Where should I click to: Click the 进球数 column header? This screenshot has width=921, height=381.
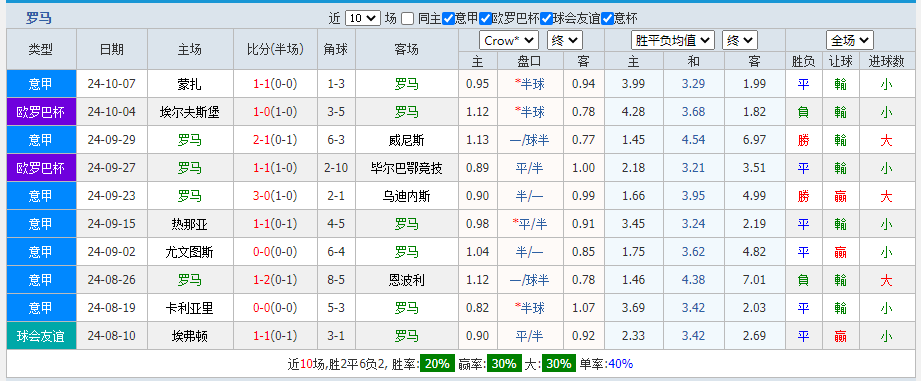tap(886, 61)
